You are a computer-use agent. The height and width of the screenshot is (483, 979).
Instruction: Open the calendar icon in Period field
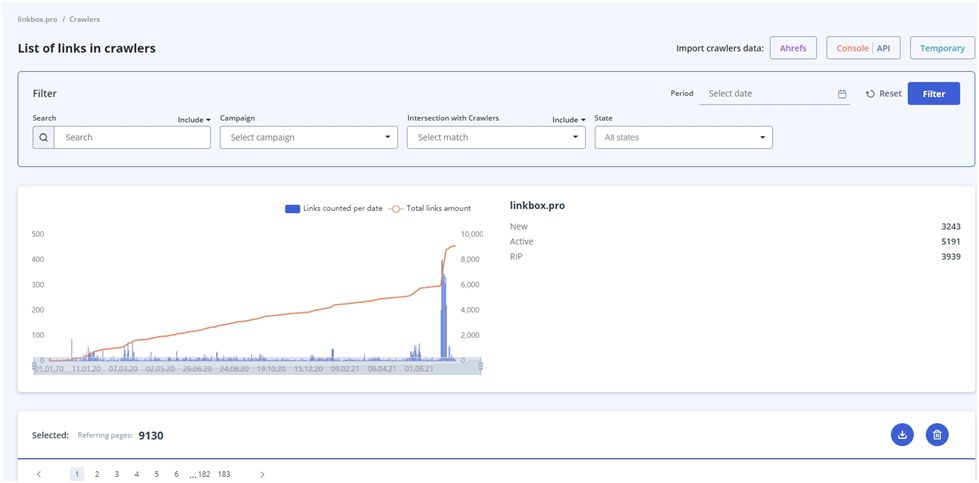pyautogui.click(x=842, y=94)
